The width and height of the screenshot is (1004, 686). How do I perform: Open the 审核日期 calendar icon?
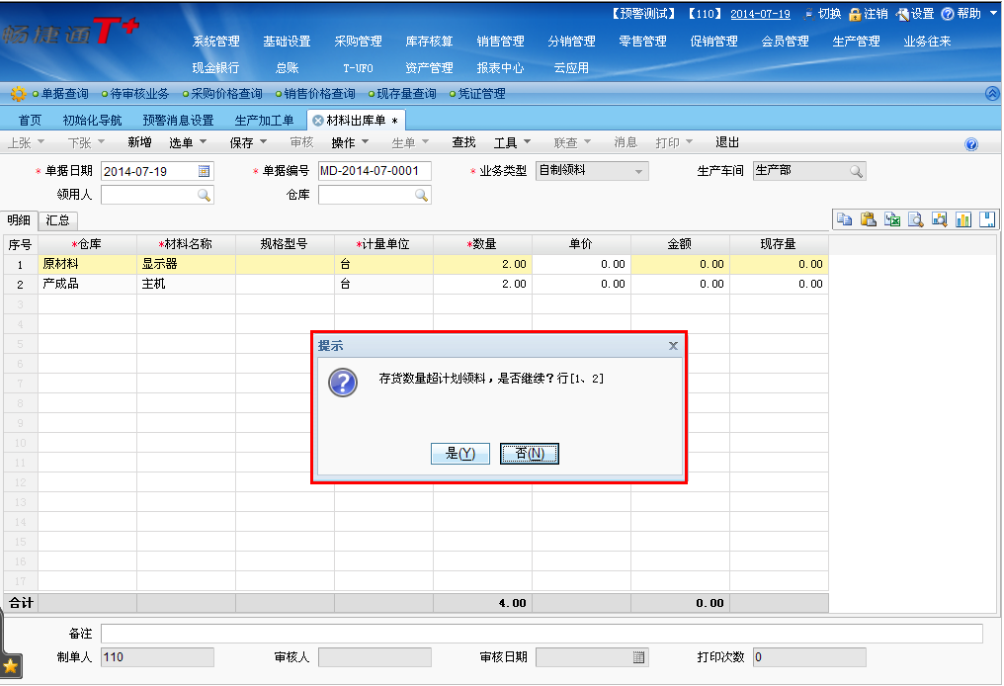point(638,657)
